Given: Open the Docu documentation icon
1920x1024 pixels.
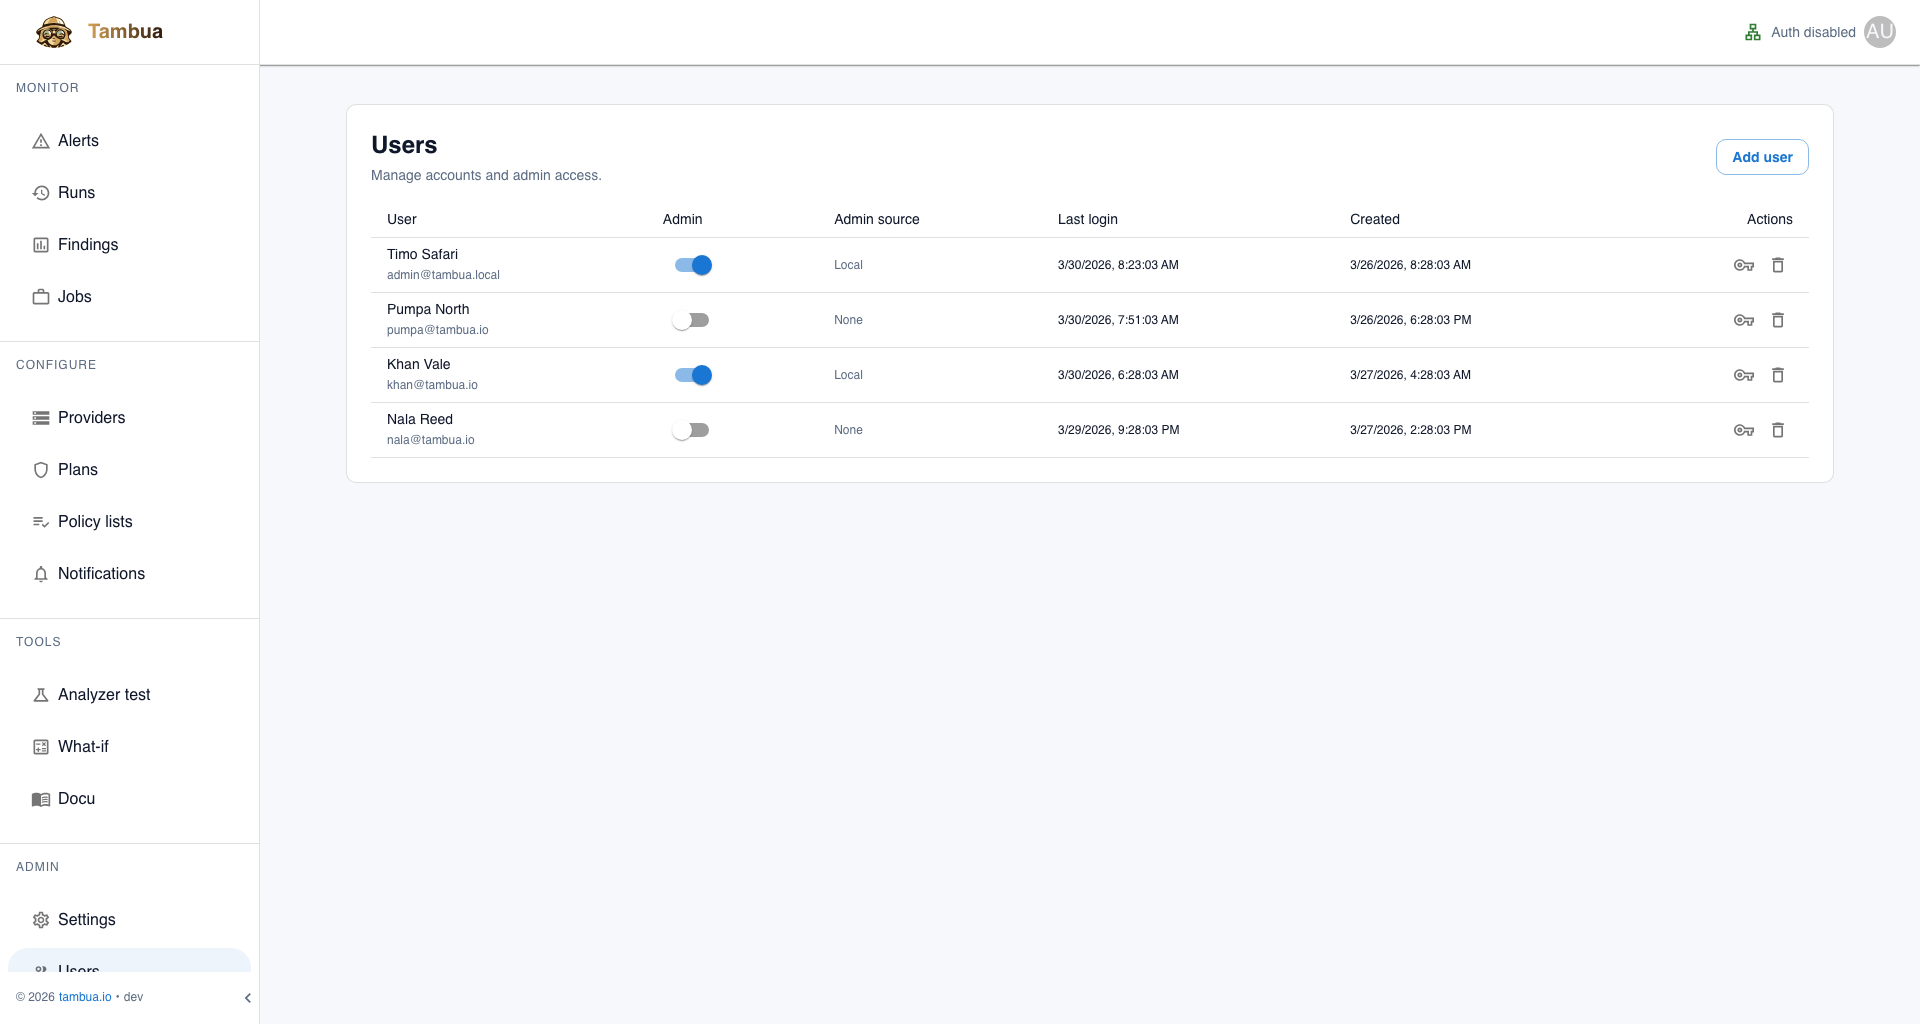Looking at the screenshot, I should point(40,798).
